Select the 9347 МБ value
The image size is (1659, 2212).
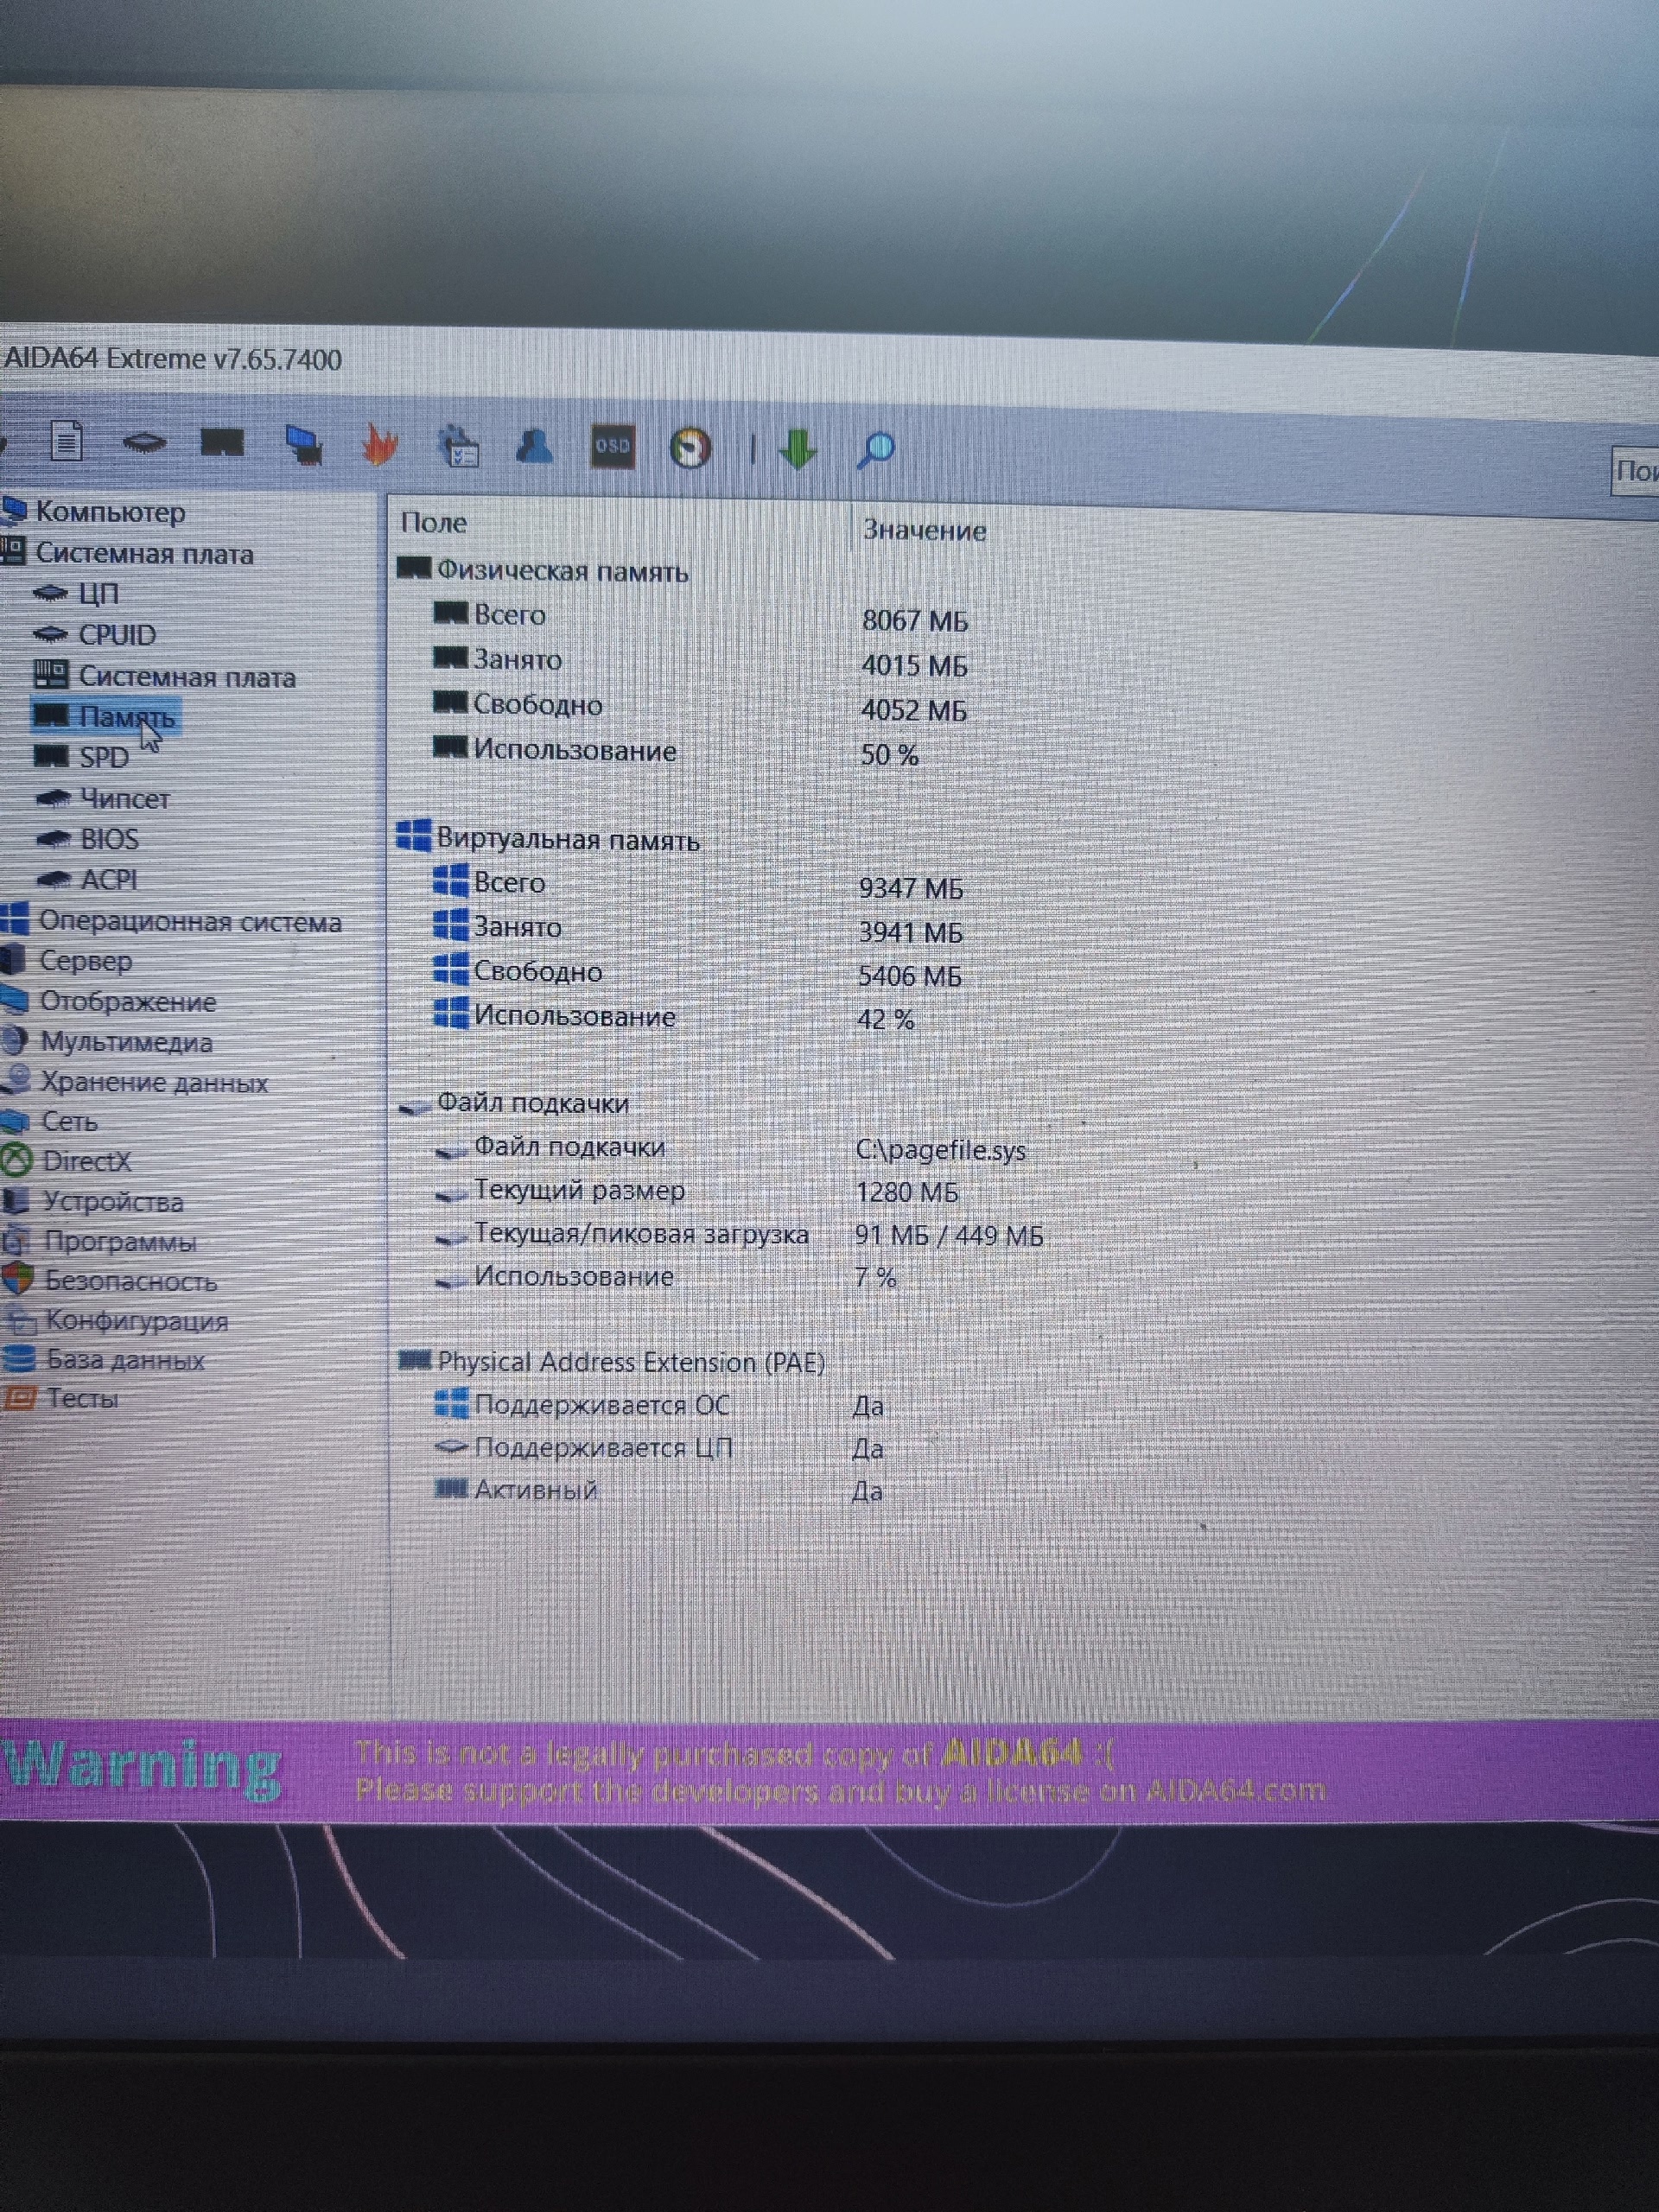pos(910,888)
